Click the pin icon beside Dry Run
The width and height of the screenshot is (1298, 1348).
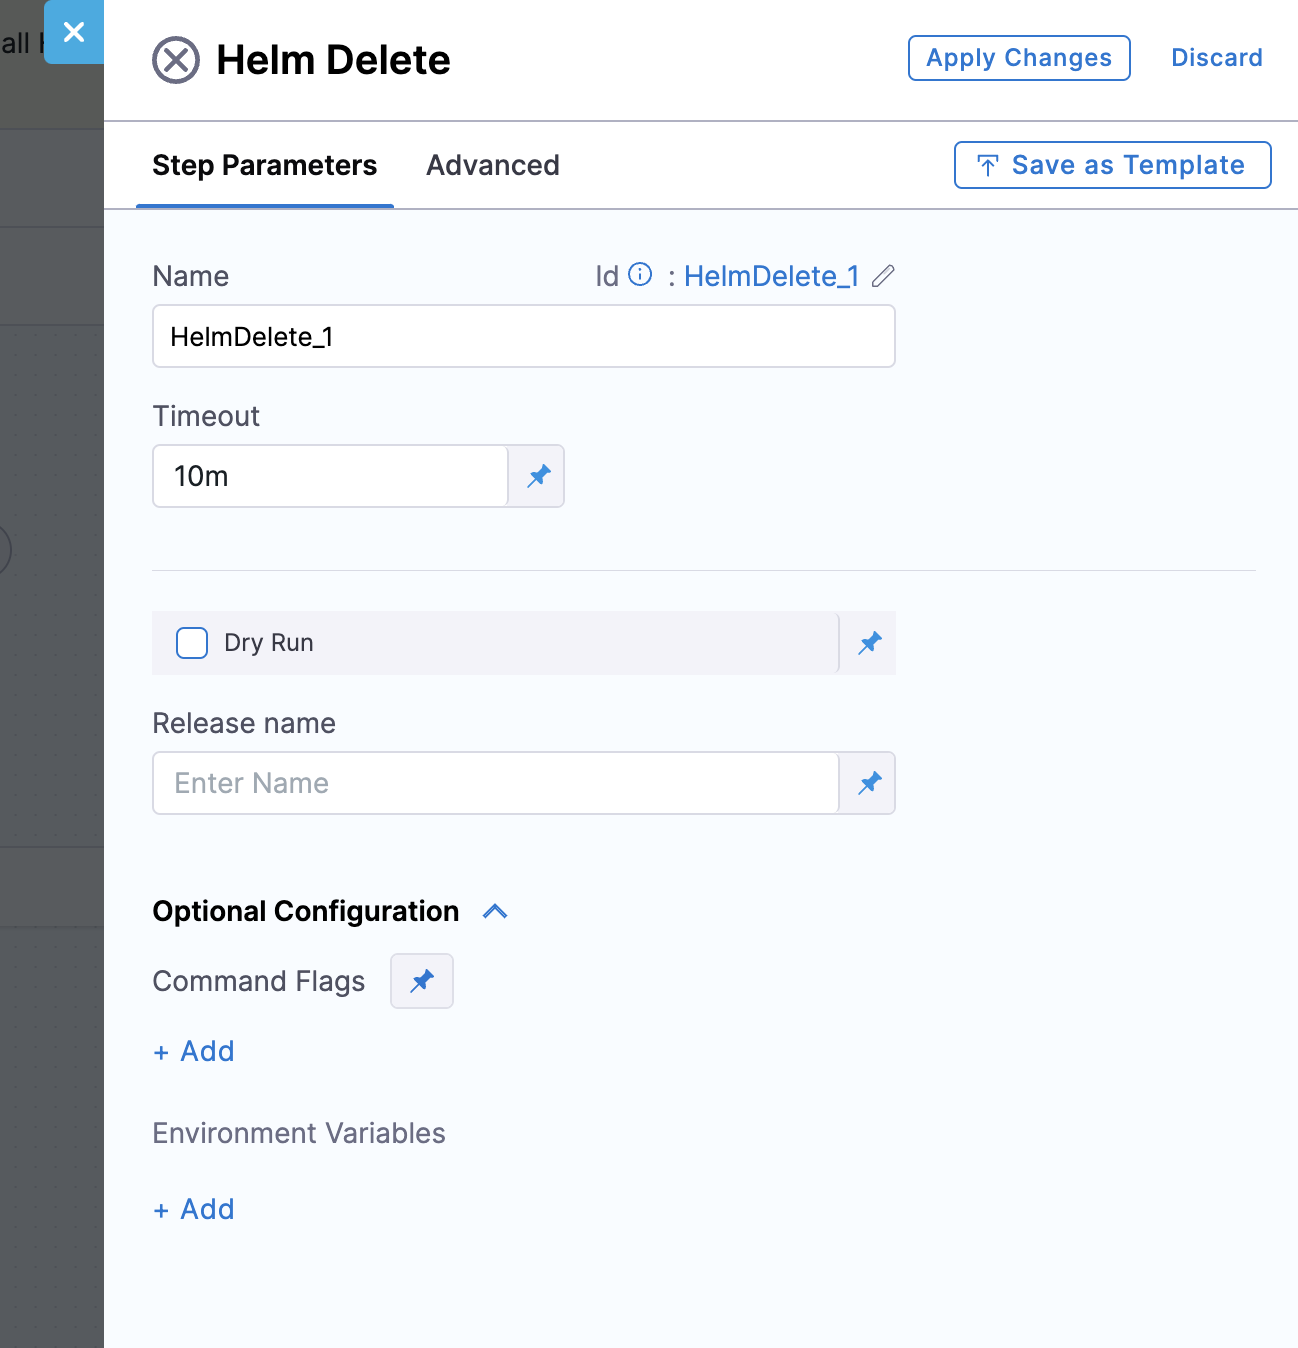(869, 643)
